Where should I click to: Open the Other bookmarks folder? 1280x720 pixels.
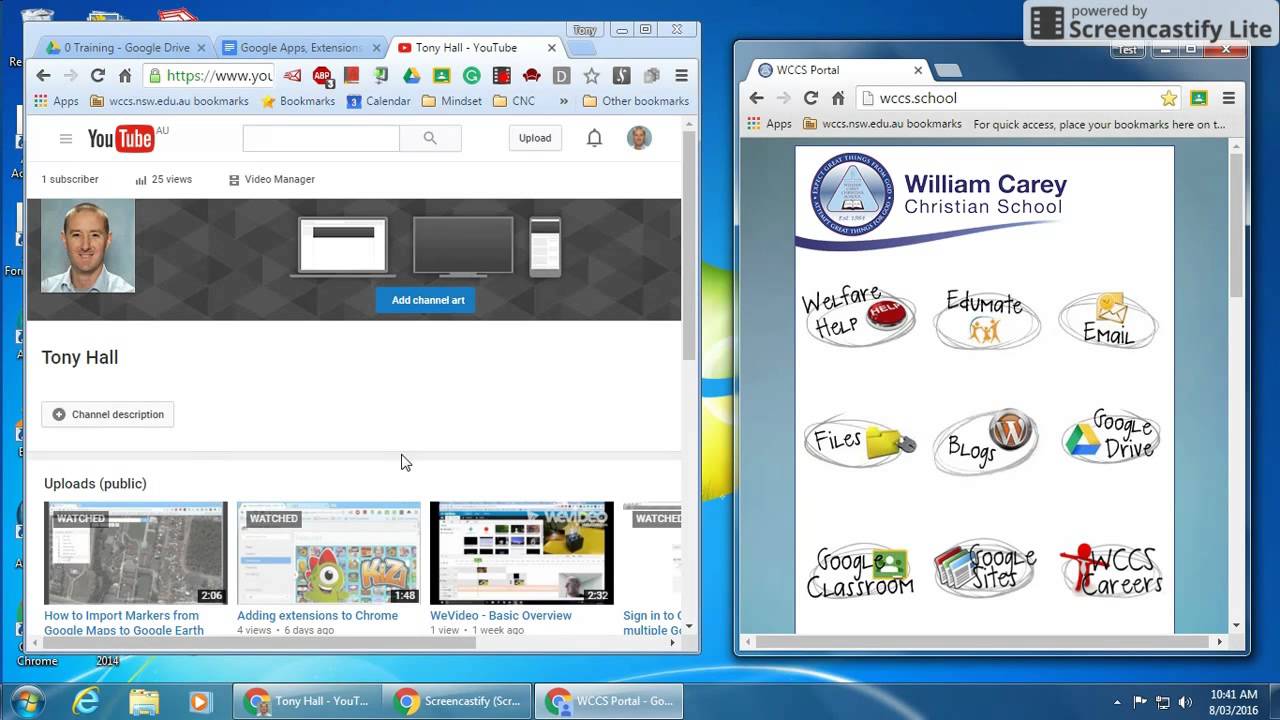635,101
